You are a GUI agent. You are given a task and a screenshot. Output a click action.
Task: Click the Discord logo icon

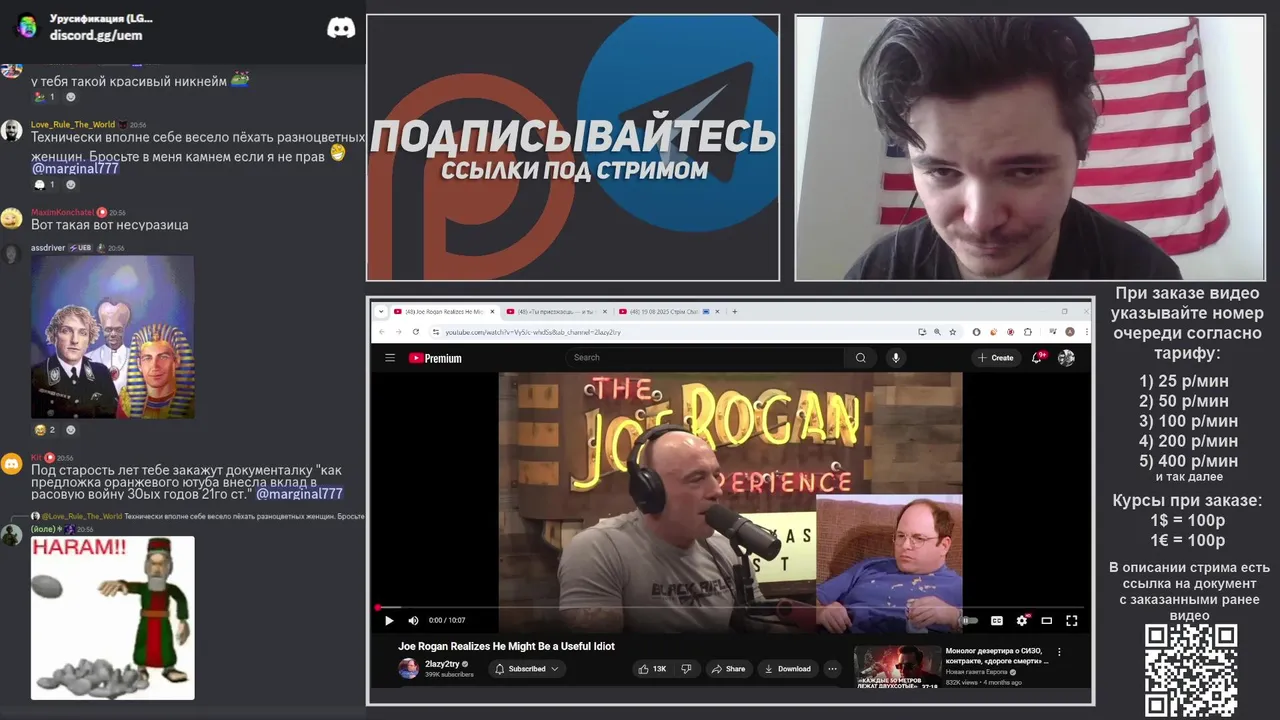pos(341,28)
